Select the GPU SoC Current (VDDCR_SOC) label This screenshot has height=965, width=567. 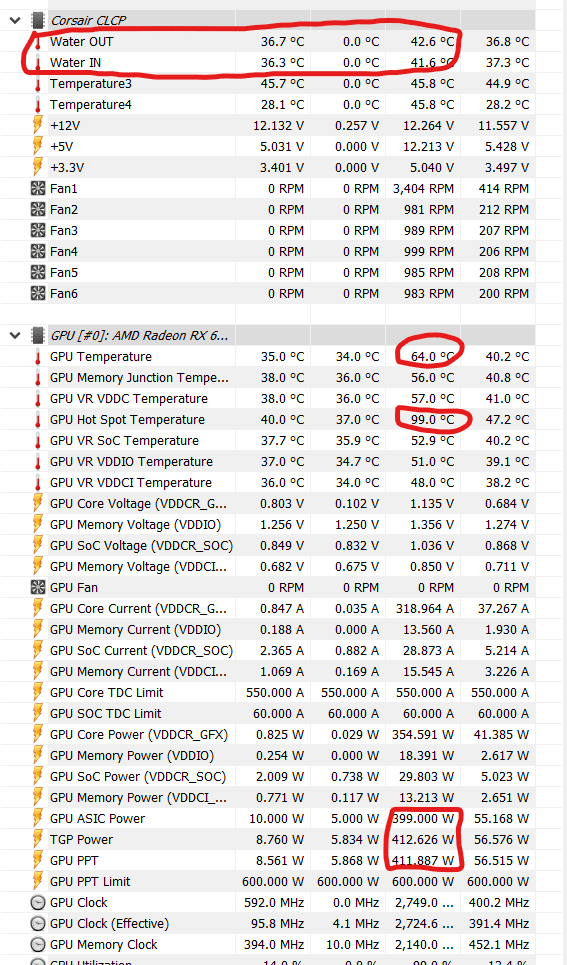(142, 651)
